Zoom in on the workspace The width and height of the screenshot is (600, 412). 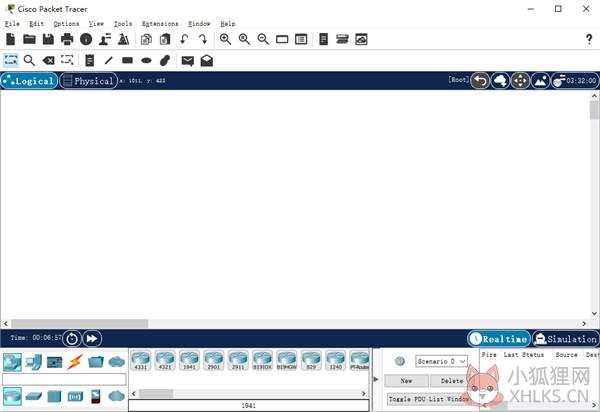pos(225,39)
